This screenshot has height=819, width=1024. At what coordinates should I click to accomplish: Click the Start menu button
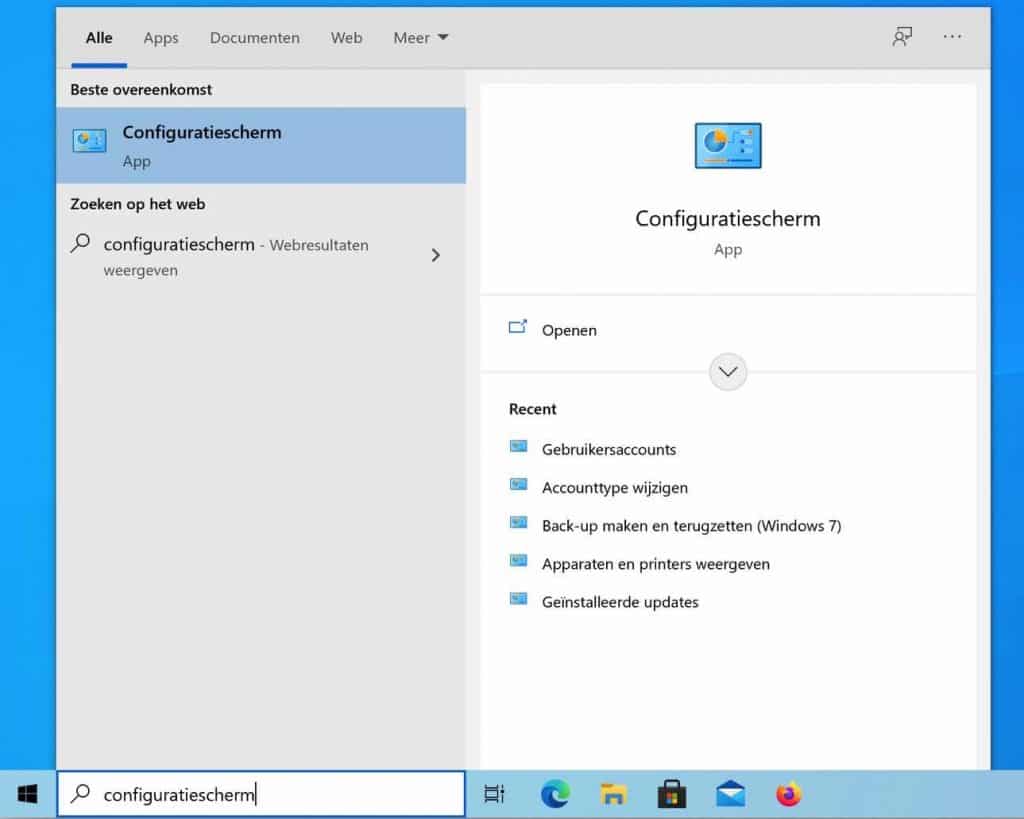point(25,793)
